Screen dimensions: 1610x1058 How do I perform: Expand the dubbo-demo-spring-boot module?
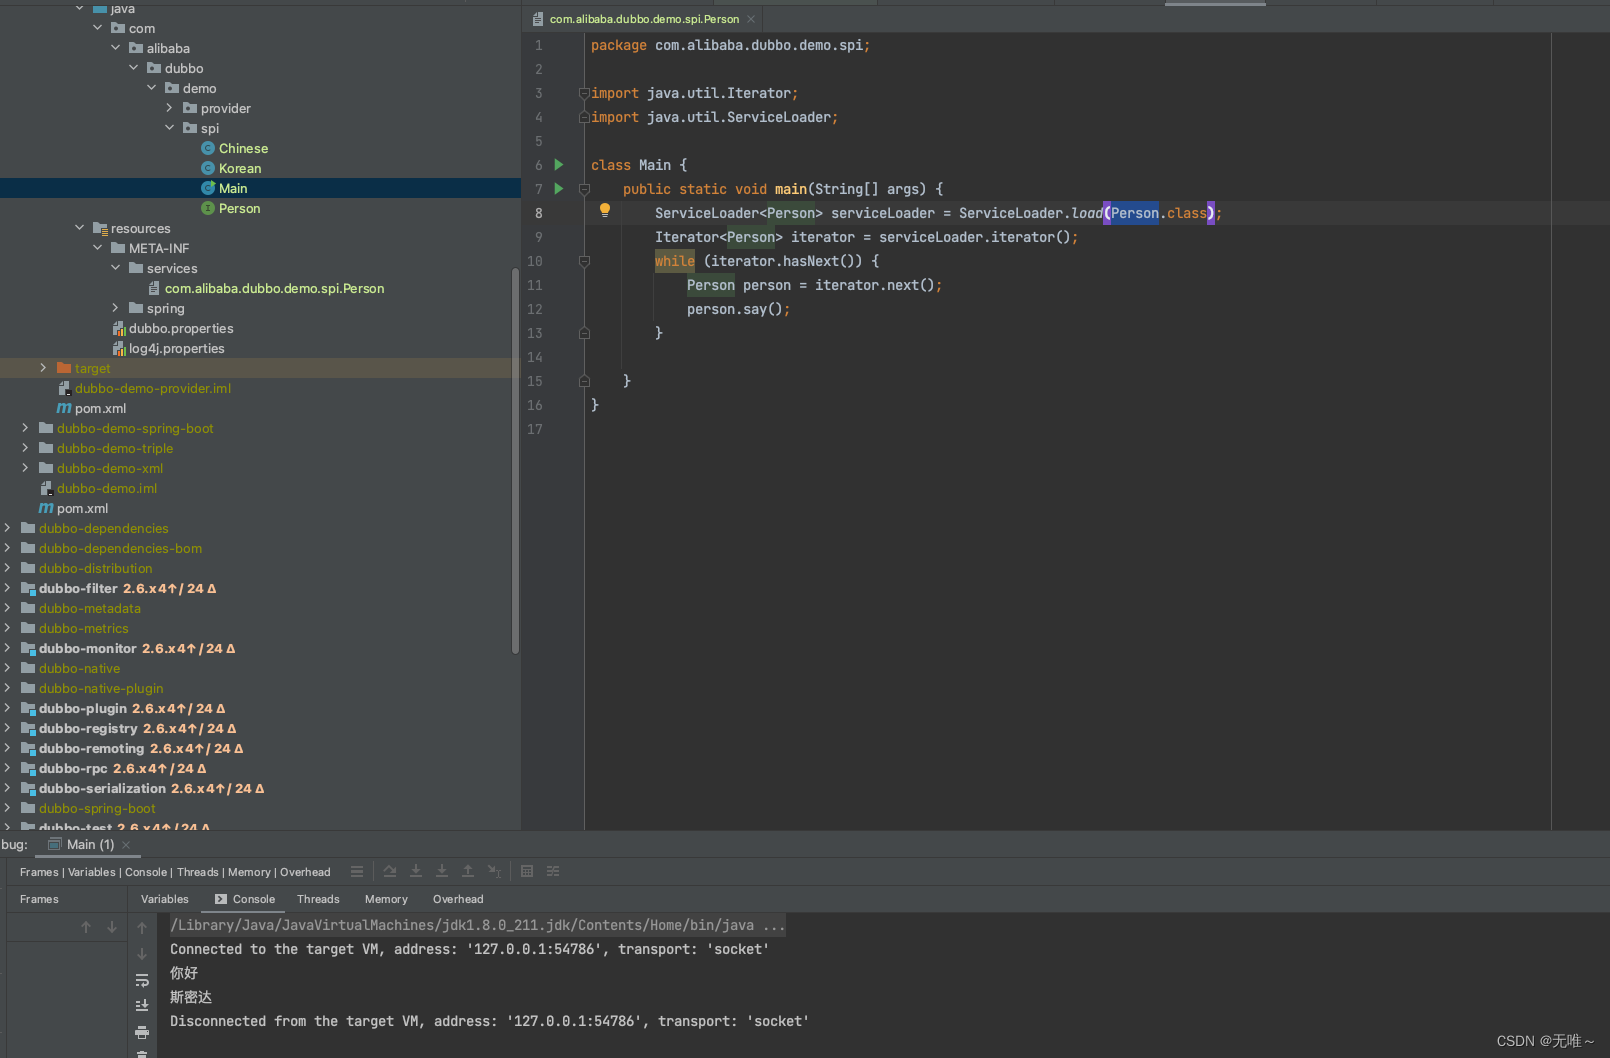tap(25, 428)
